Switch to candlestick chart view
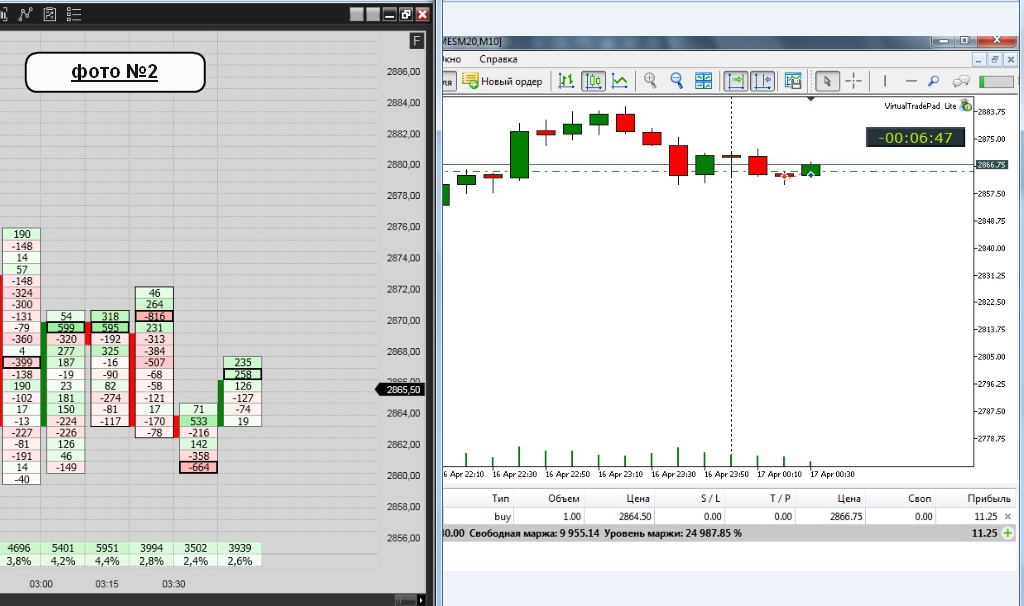Screen dimensions: 1024x606 tap(593, 81)
